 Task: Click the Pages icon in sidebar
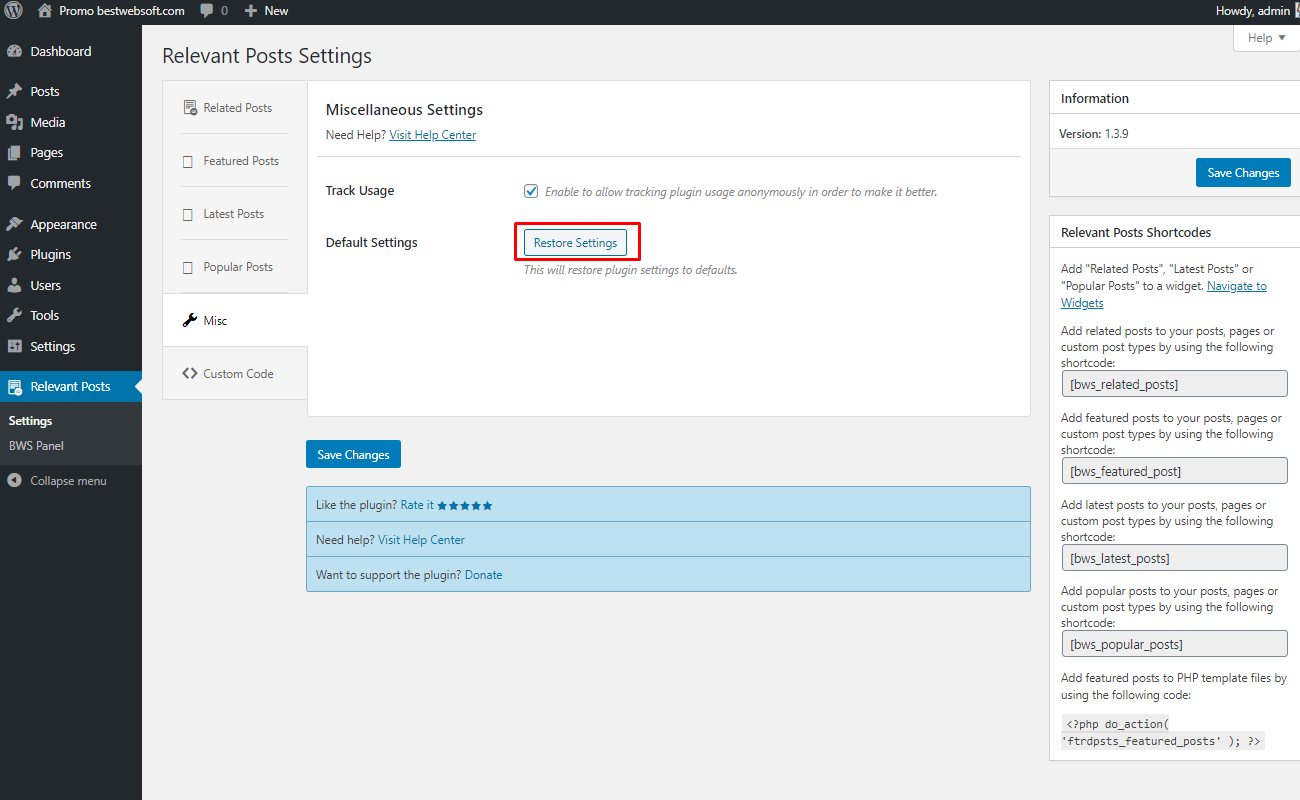coord(14,153)
